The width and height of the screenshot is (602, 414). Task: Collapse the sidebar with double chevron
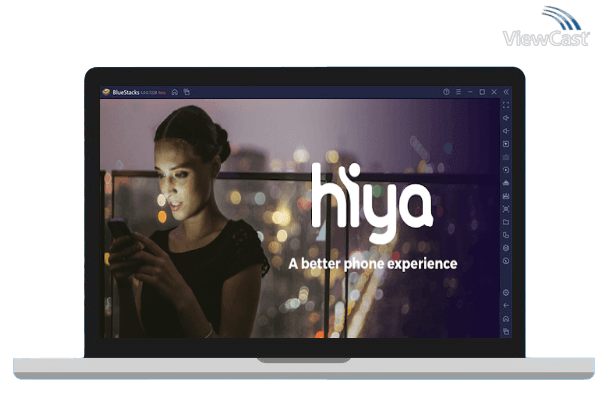tap(506, 92)
